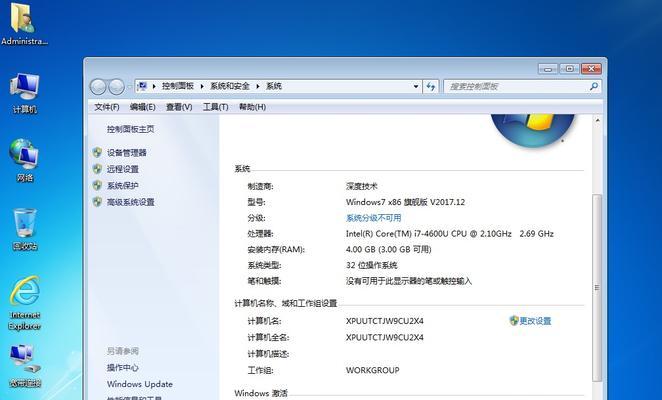Open the 查看(V) menu
The height and width of the screenshot is (400, 662).
coord(179,107)
